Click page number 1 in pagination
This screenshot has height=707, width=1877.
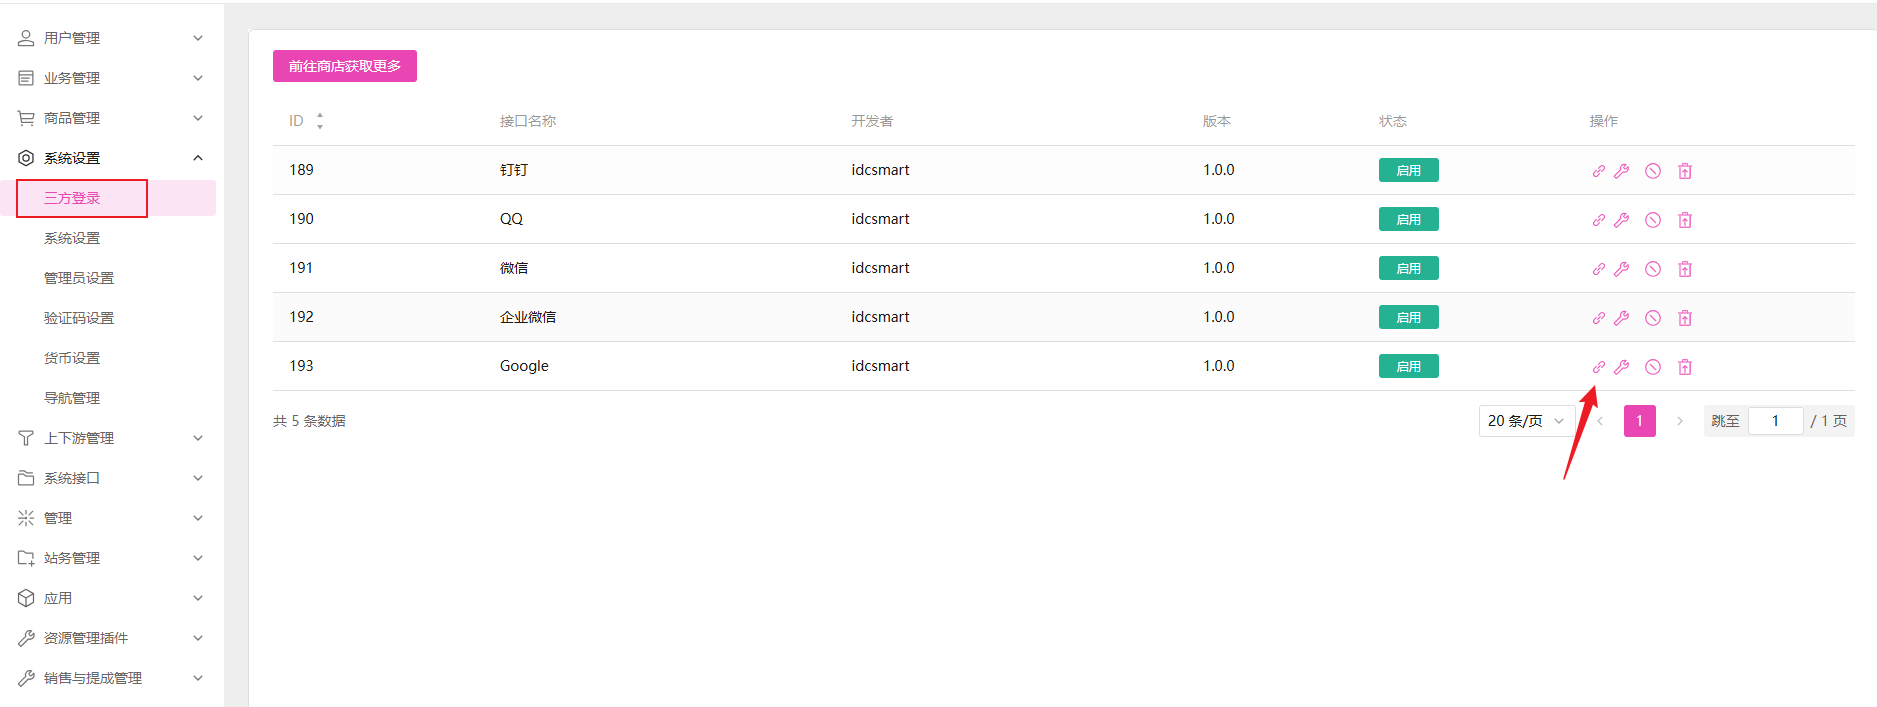coord(1639,421)
